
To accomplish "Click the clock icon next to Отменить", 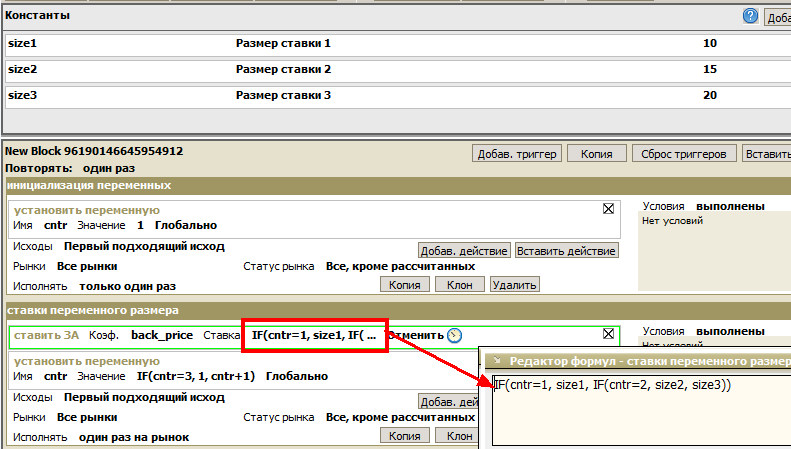I will click(454, 335).
